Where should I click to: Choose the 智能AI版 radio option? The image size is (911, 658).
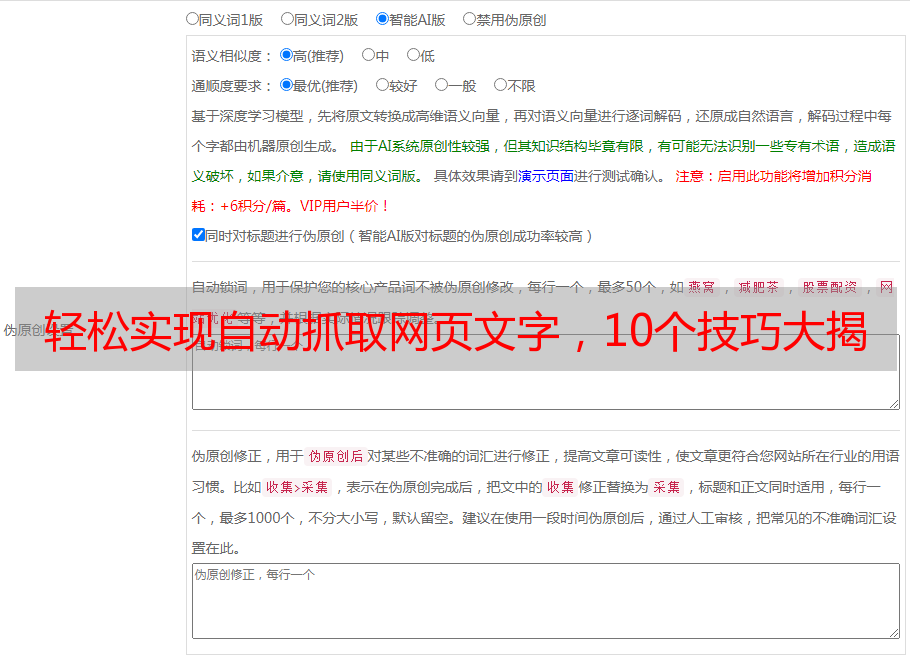coord(382,19)
